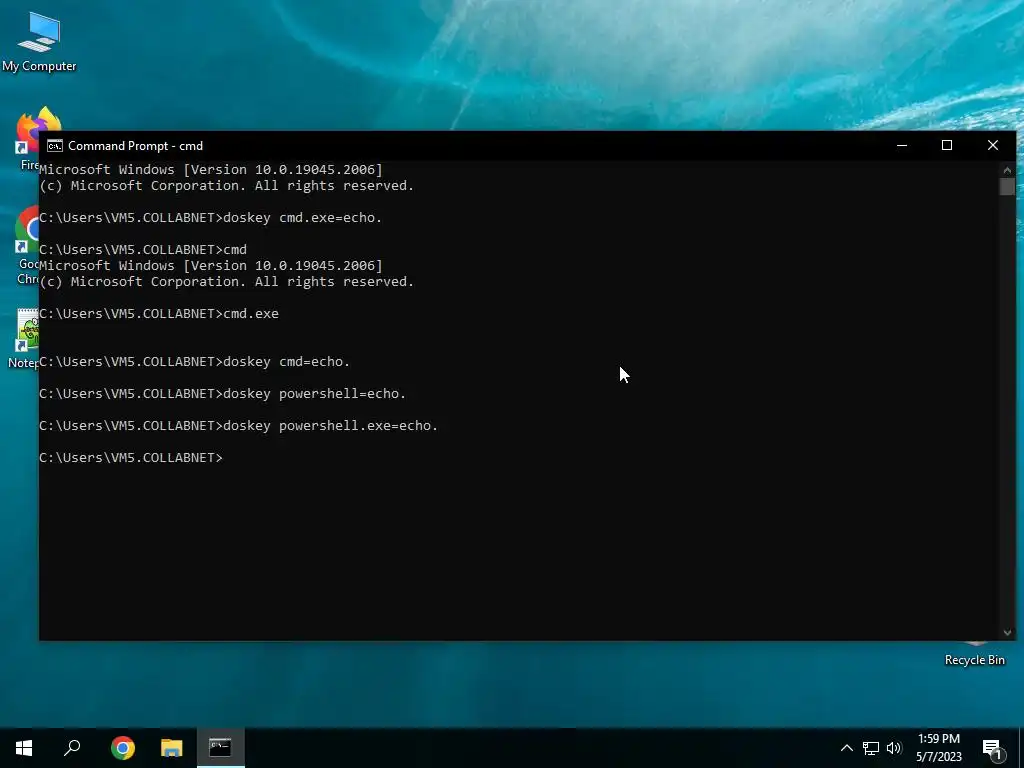Open the network status tray icon

pos(871,748)
